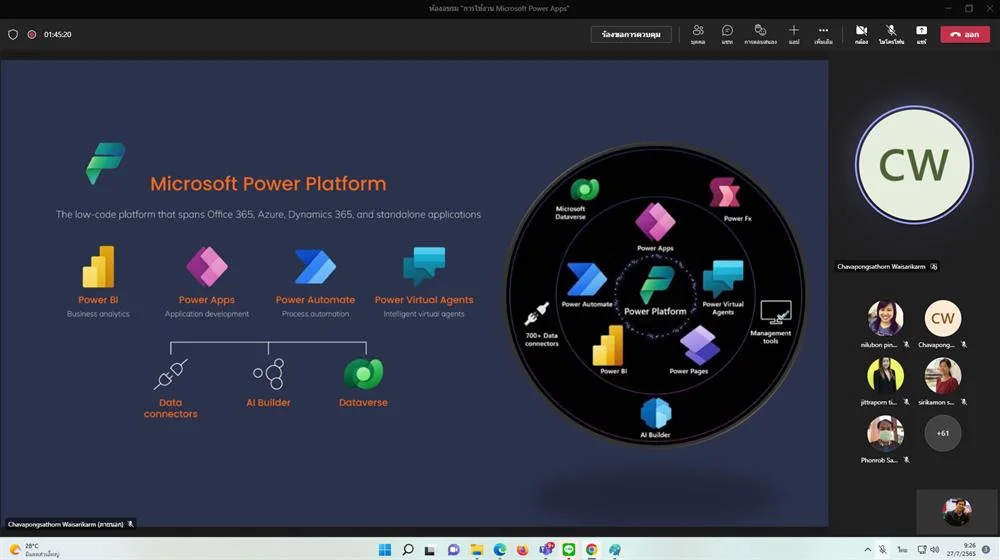Click the Power Platform logo beside heading

105,163
